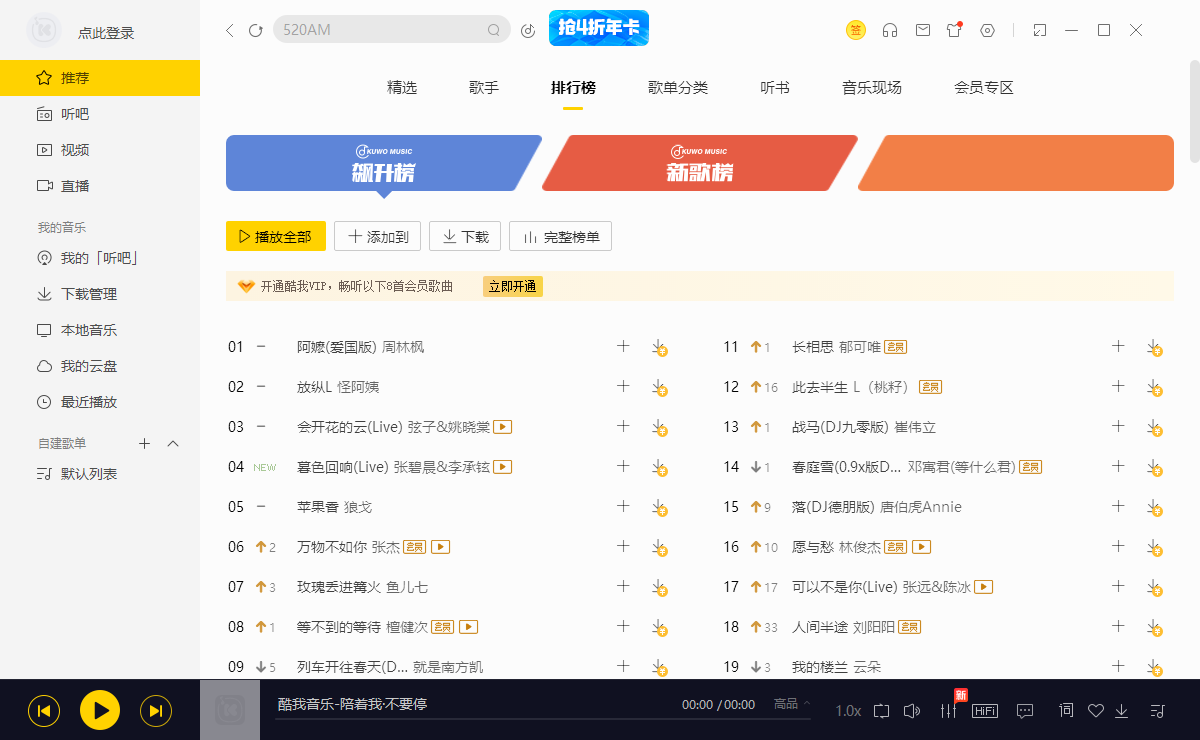Play the previous track
This screenshot has height=740, width=1200.
tap(44, 711)
